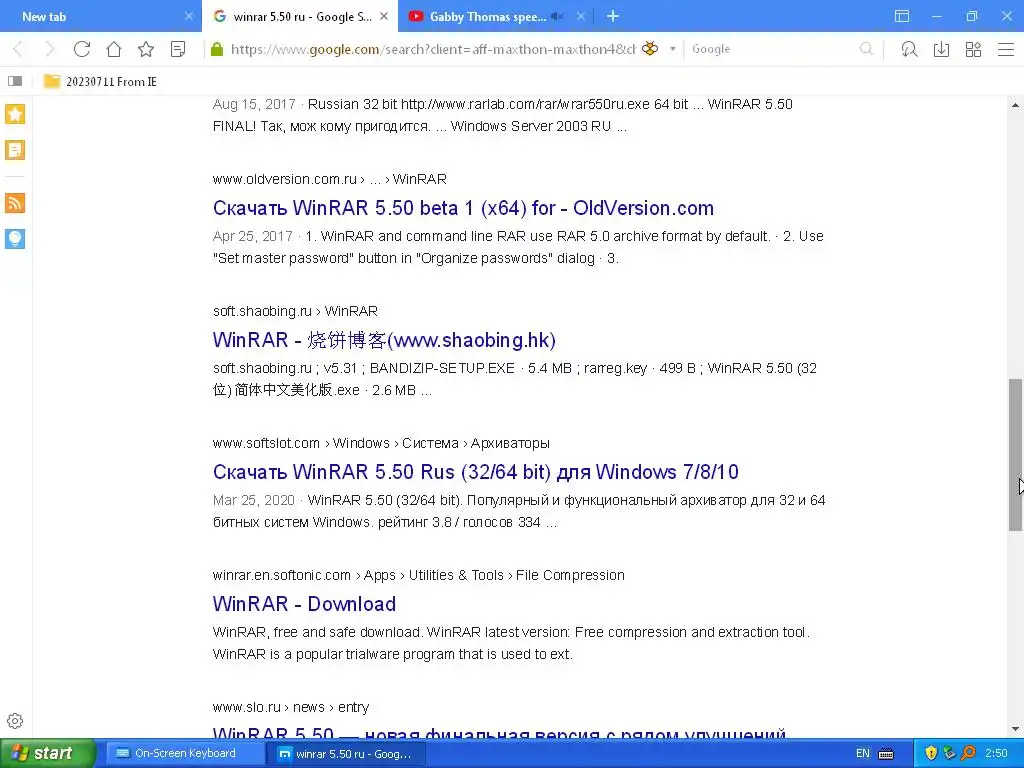Click the EN language indicator
Screen dimensions: 1024x768
click(863, 753)
